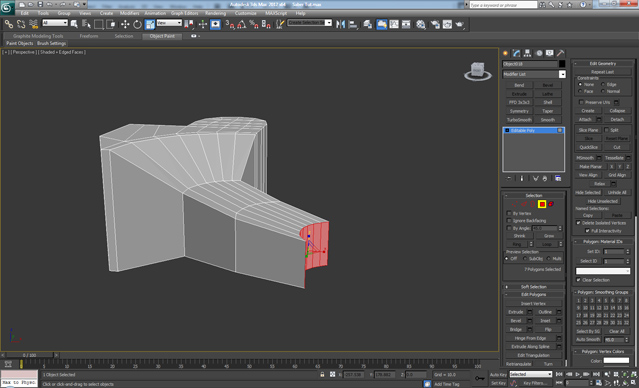Image resolution: width=639 pixels, height=388 pixels.
Task: Uncheck Full Interactivity checkbox
Action: [x=587, y=231]
